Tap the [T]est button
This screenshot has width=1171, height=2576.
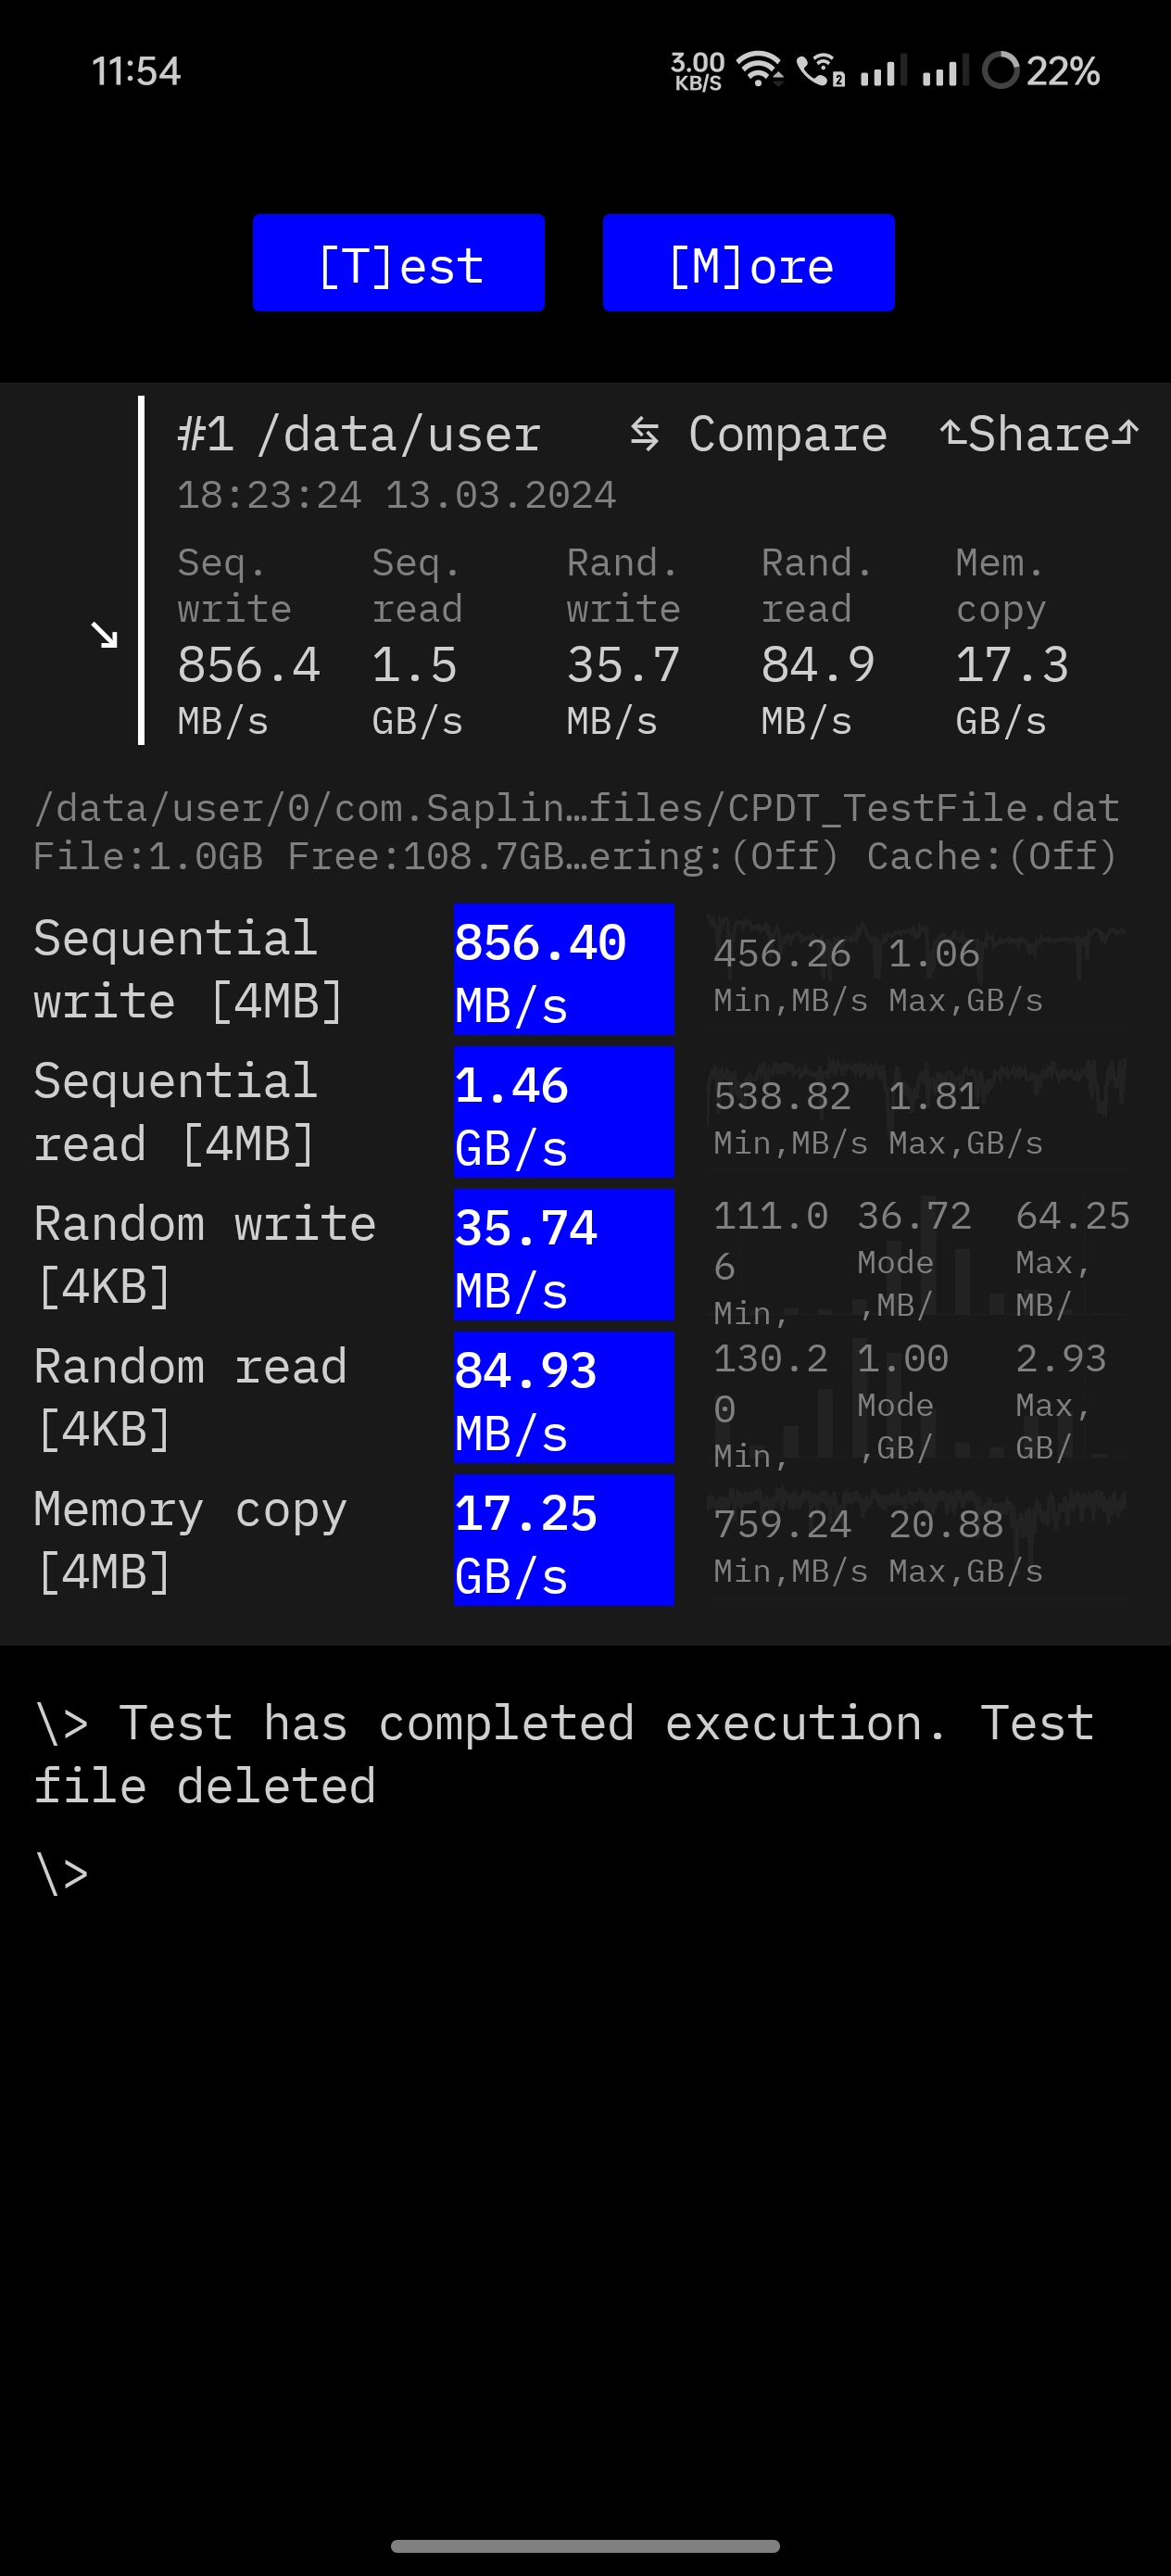pyautogui.click(x=398, y=263)
